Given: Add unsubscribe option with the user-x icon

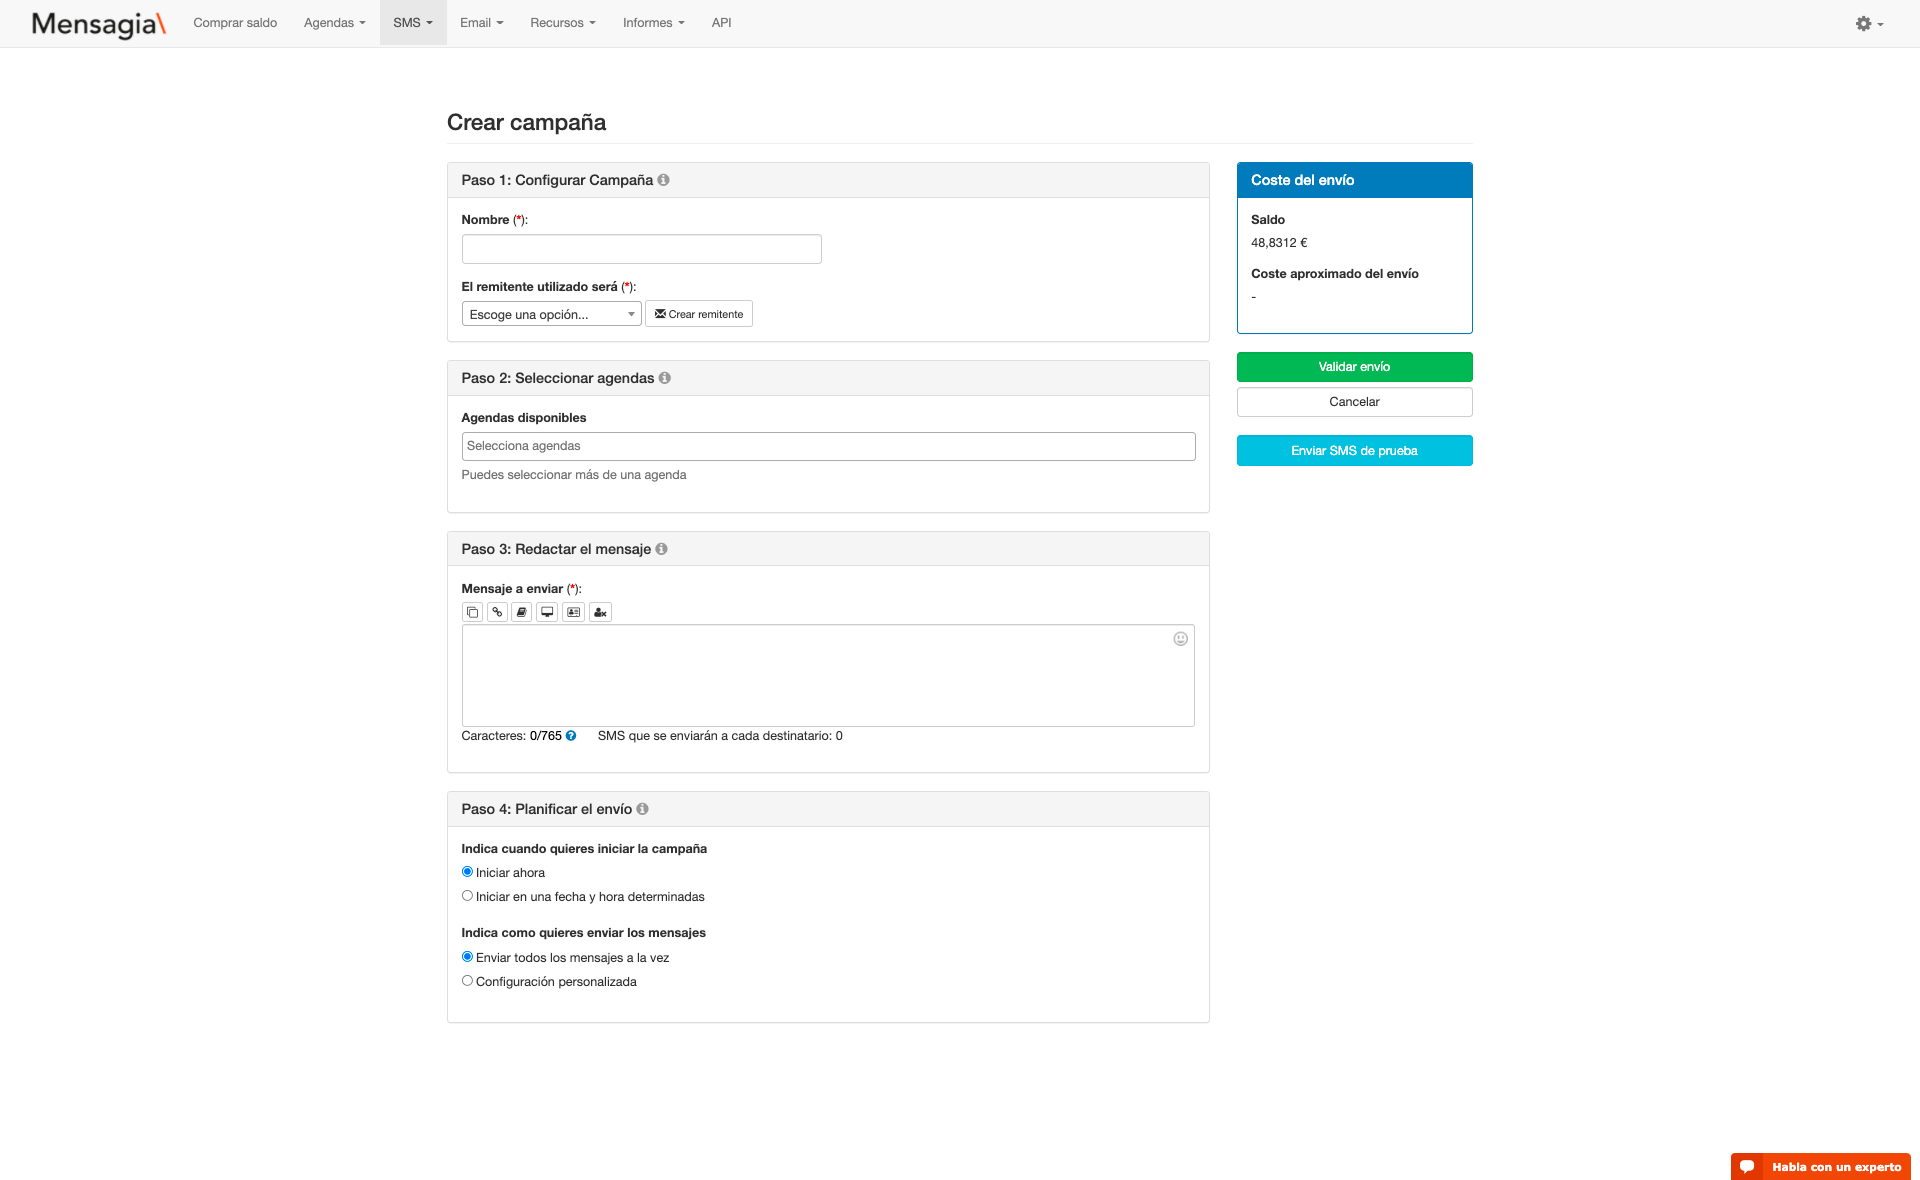Looking at the screenshot, I should click(x=600, y=611).
